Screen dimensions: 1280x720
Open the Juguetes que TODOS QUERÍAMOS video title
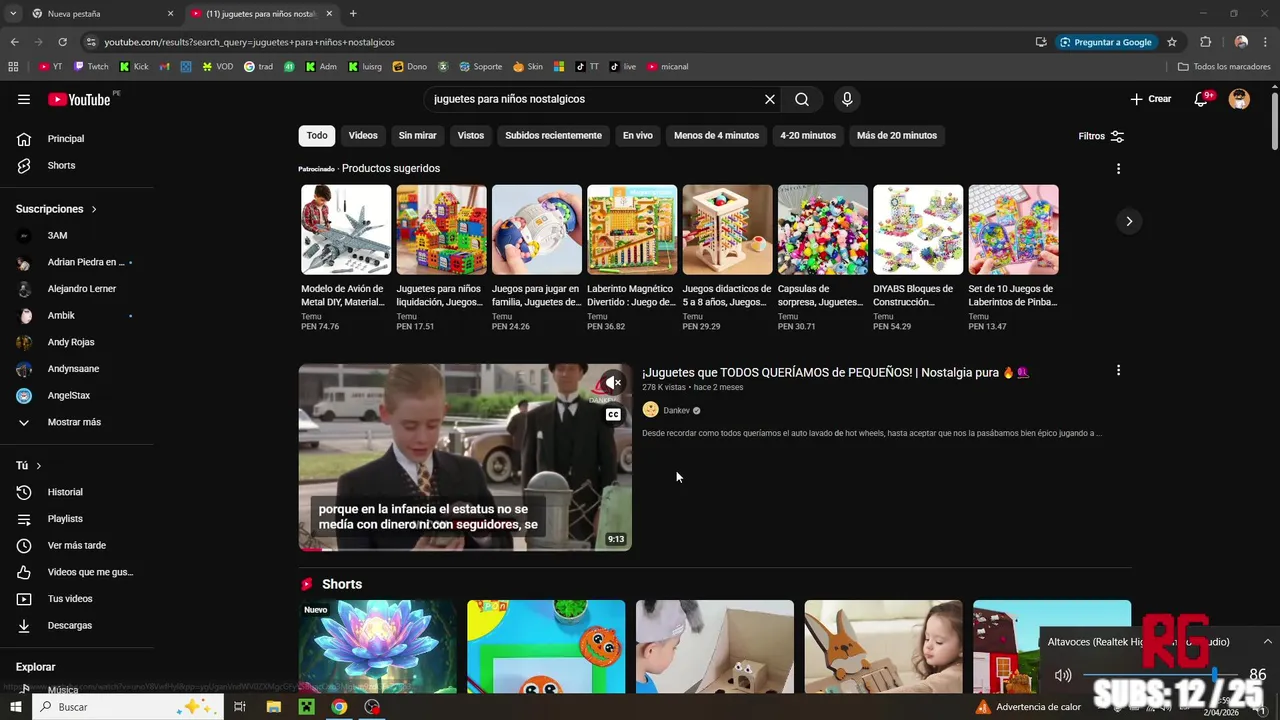(x=835, y=372)
